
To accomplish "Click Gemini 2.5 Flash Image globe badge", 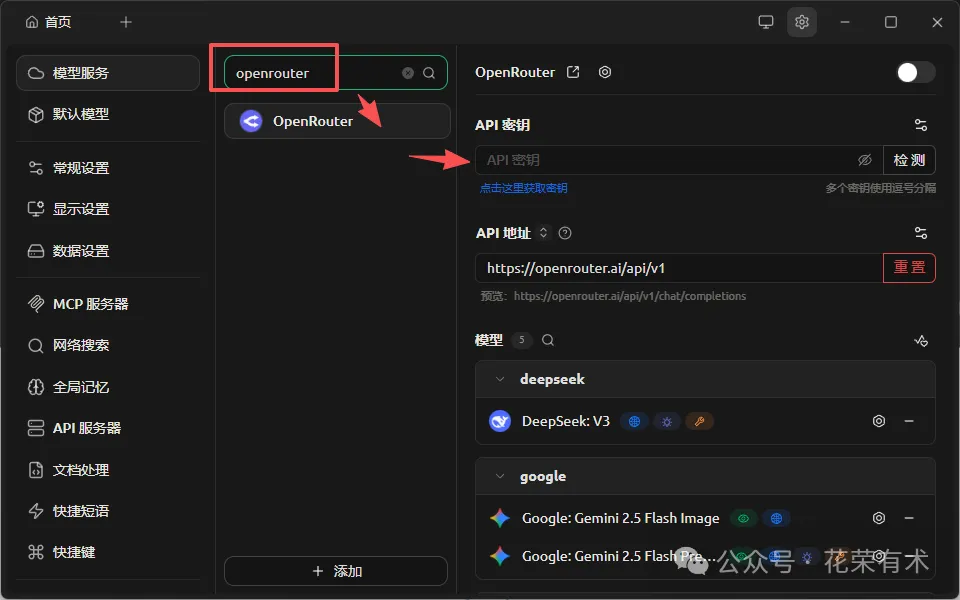I will tap(776, 519).
